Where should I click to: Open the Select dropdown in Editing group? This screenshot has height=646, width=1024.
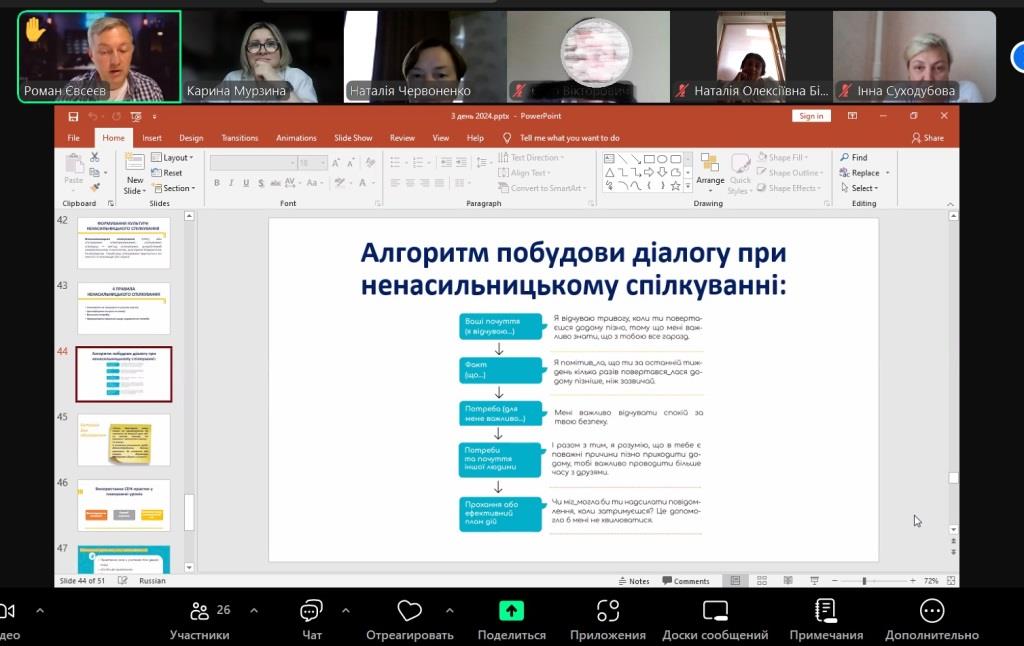click(x=859, y=188)
